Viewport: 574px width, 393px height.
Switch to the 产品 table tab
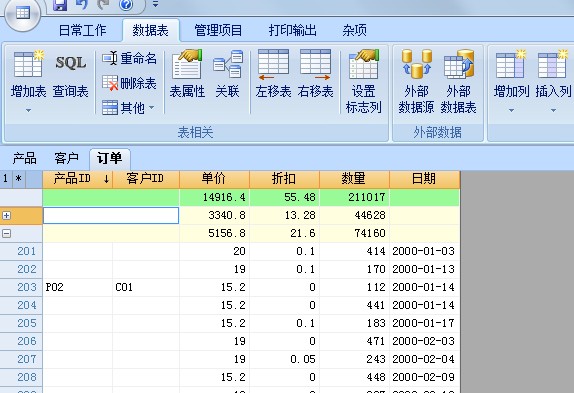24,158
